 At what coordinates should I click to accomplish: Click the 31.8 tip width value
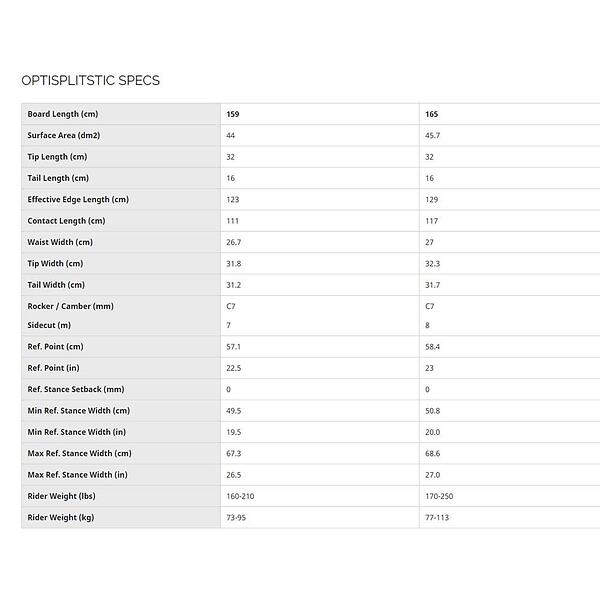click(x=233, y=264)
